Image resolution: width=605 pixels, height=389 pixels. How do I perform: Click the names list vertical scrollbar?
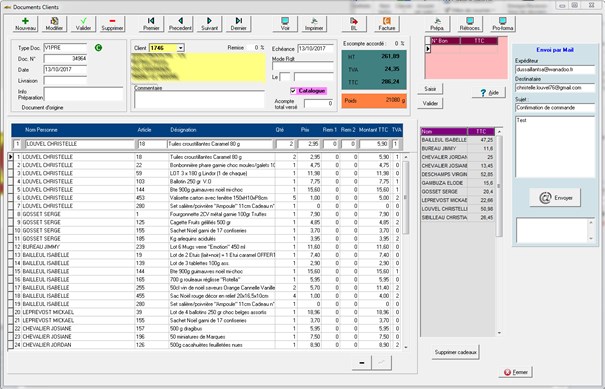(x=499, y=232)
